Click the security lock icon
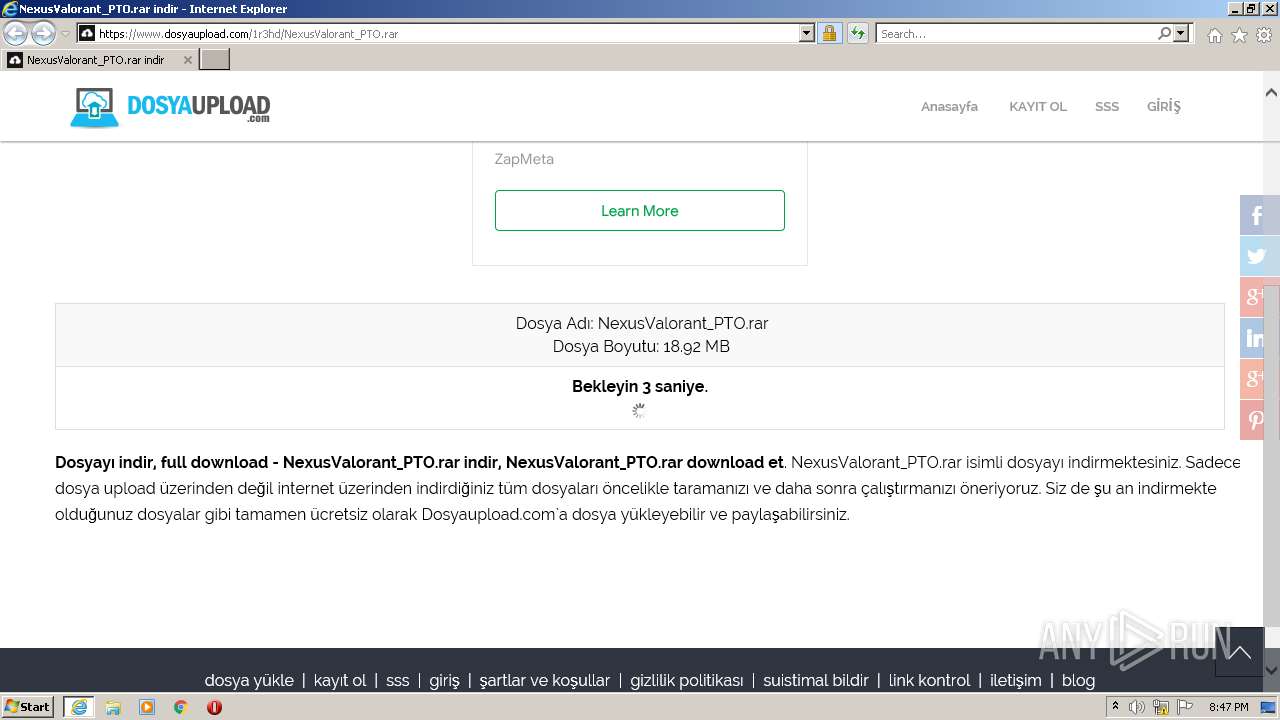Image resolution: width=1280 pixels, height=720 pixels. coord(829,33)
